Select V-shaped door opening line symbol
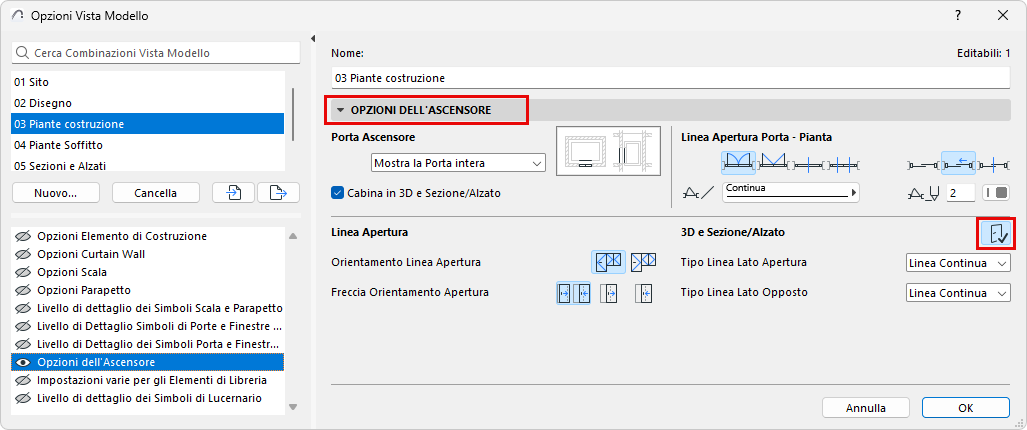 [x=775, y=161]
